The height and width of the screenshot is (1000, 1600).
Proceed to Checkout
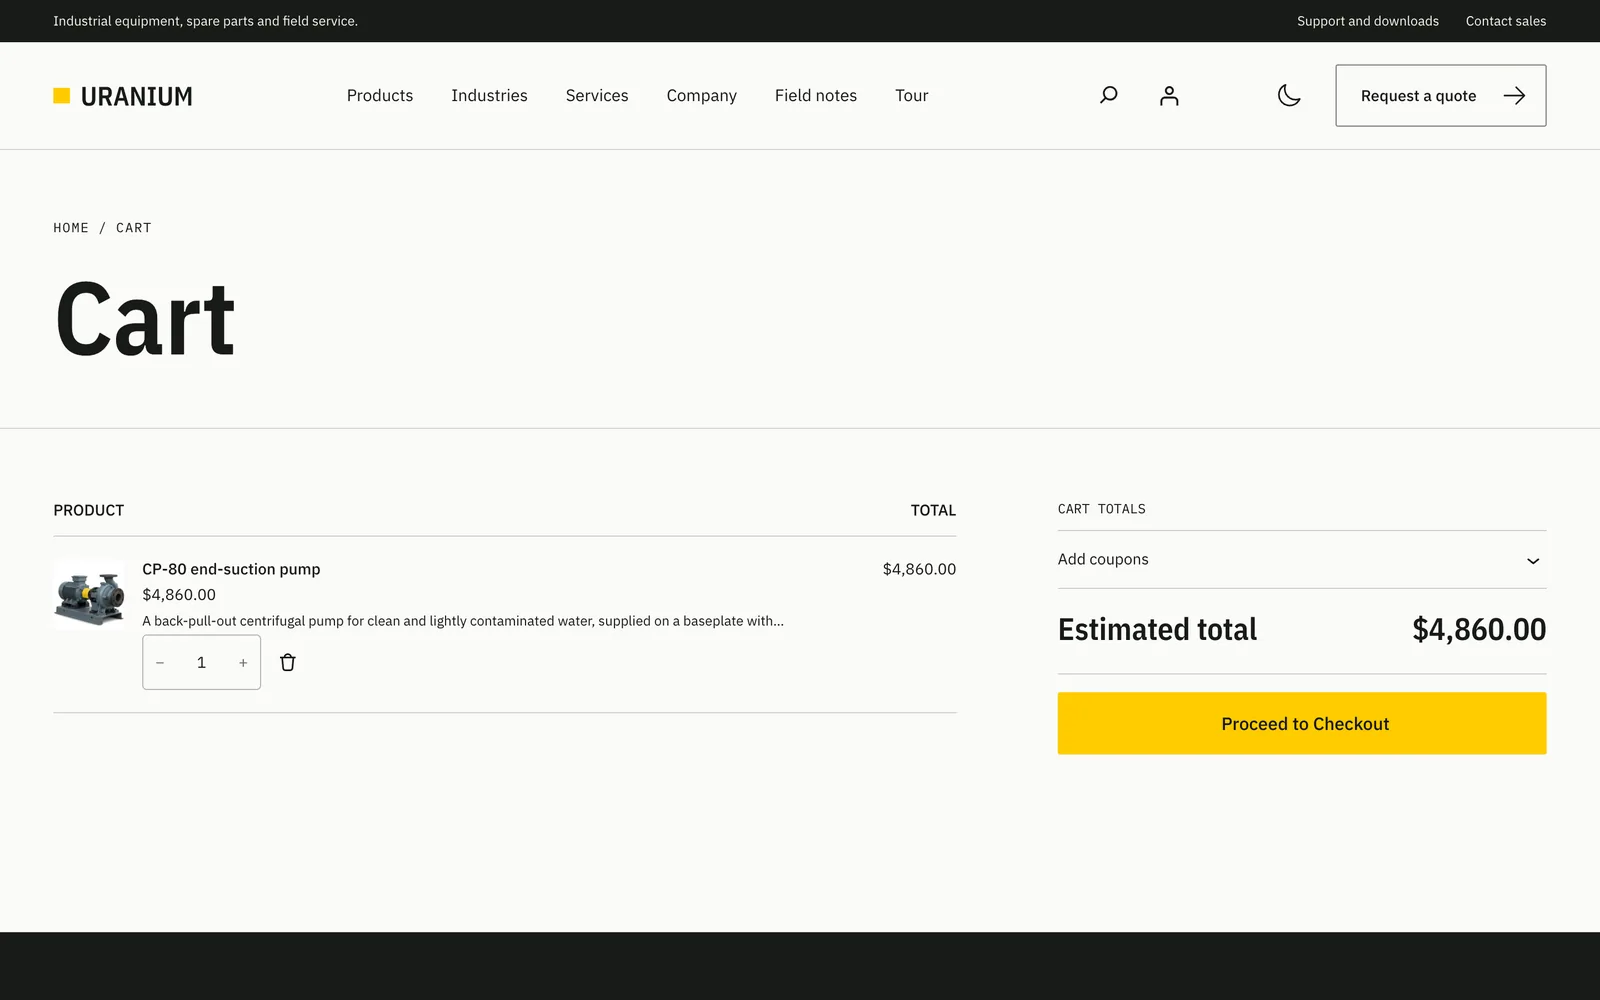coord(1302,723)
